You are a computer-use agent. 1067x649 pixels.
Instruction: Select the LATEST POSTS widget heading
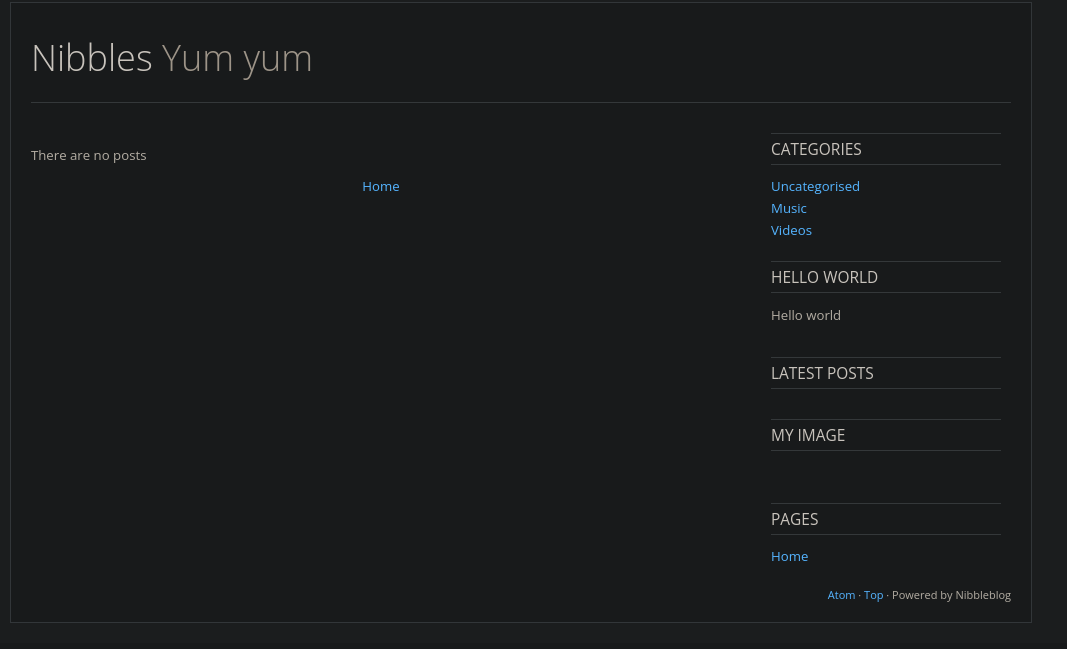[x=822, y=373]
